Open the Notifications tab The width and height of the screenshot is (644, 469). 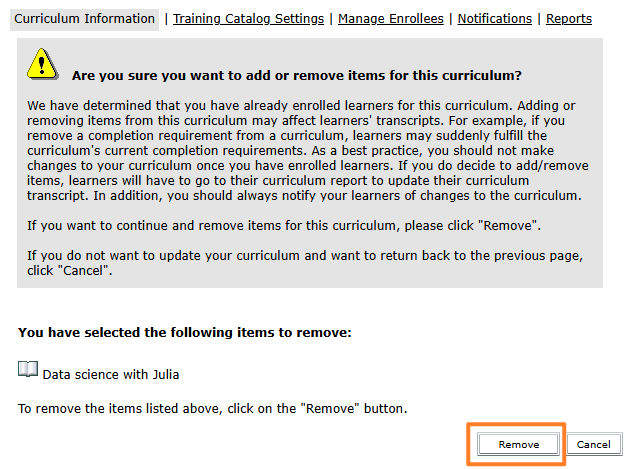click(494, 19)
